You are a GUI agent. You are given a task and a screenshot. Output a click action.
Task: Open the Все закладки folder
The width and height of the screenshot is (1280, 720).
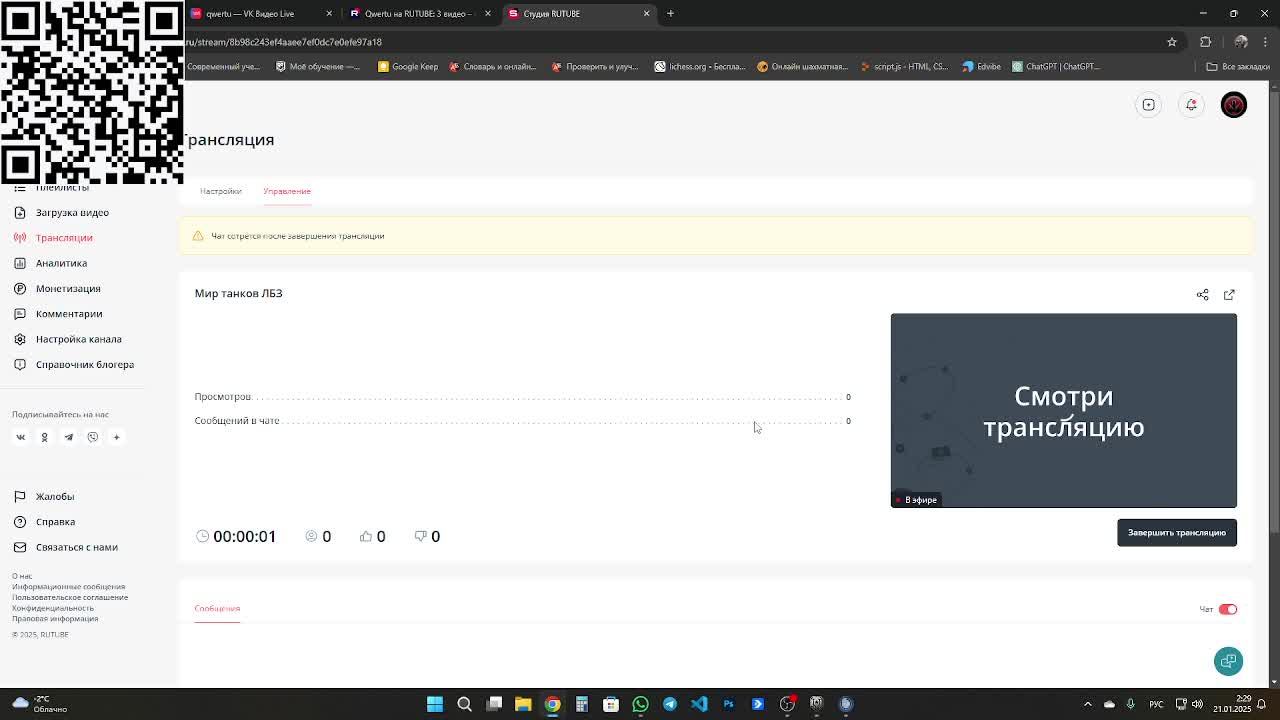[1237, 67]
